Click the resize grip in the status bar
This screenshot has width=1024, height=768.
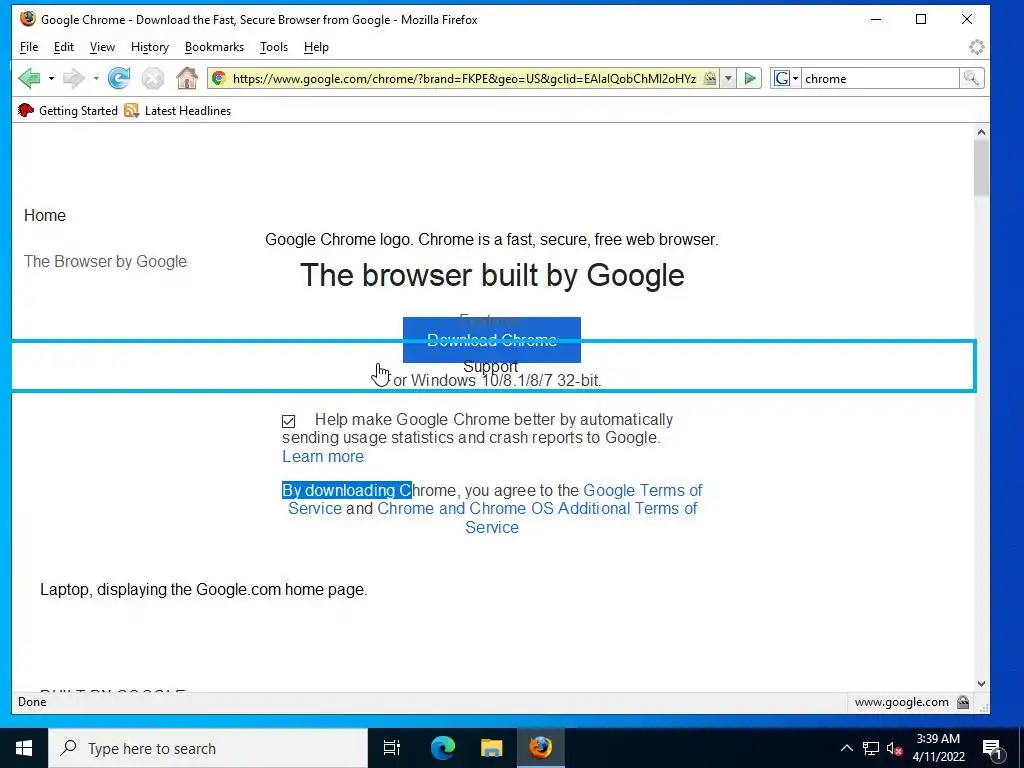coord(984,707)
